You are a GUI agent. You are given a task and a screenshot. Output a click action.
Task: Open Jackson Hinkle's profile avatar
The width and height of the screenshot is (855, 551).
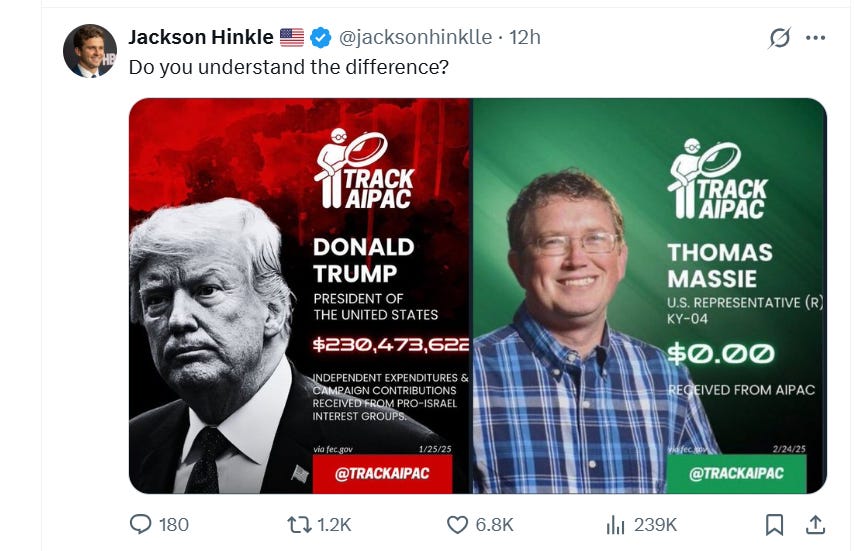(90, 51)
